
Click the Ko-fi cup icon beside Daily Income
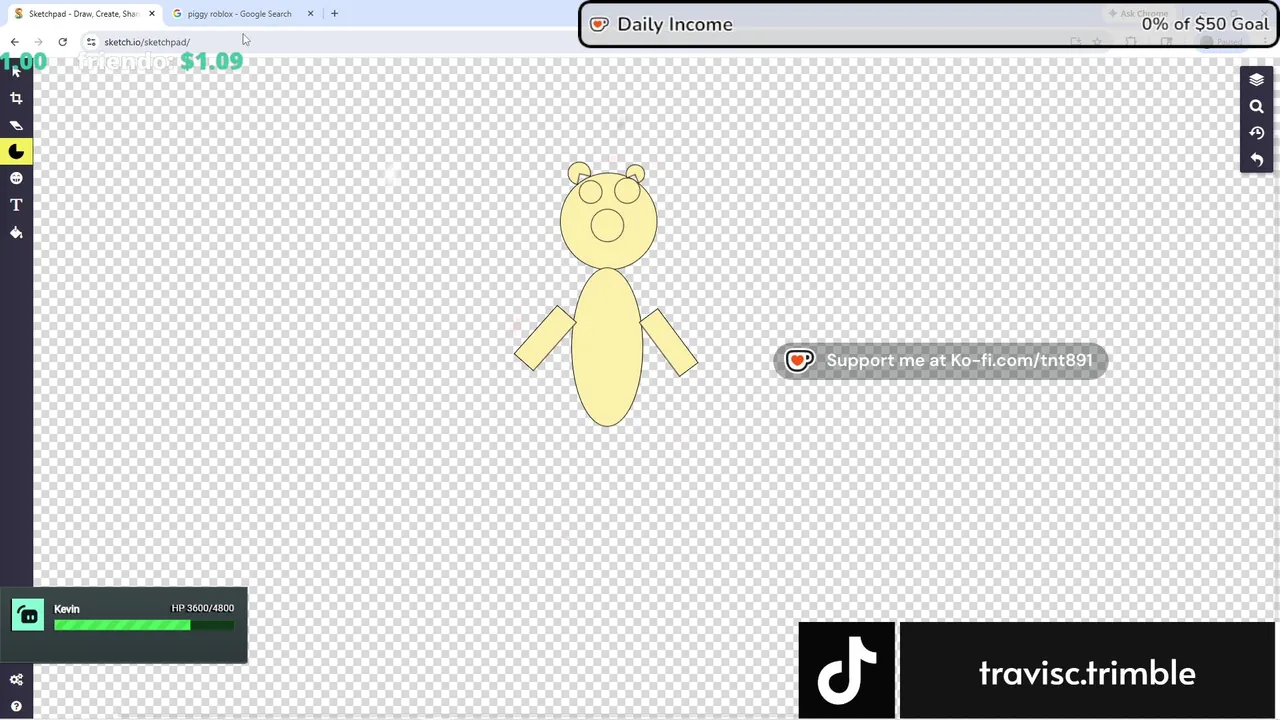pos(599,25)
